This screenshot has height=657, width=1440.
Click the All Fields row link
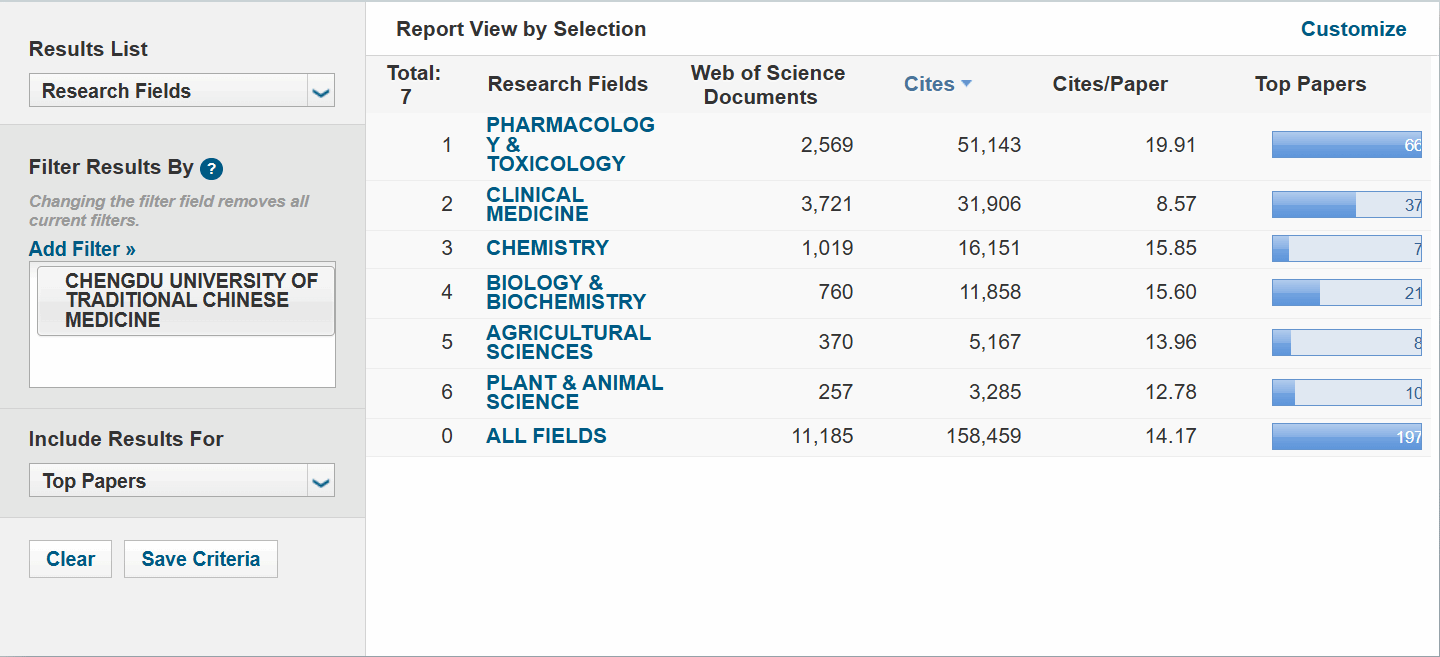coord(546,436)
